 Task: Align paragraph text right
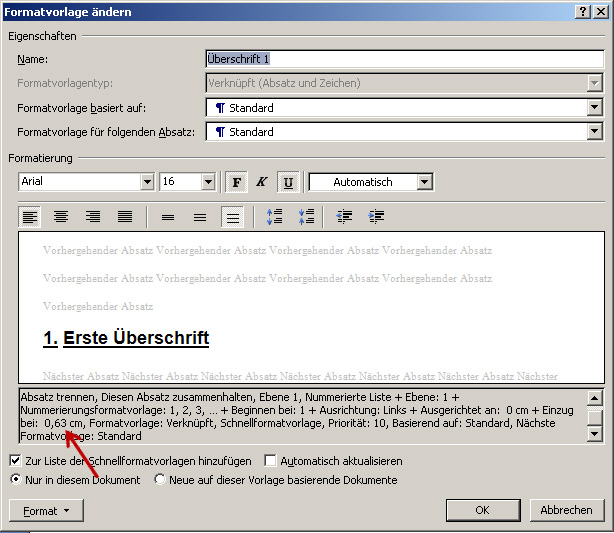(x=93, y=216)
